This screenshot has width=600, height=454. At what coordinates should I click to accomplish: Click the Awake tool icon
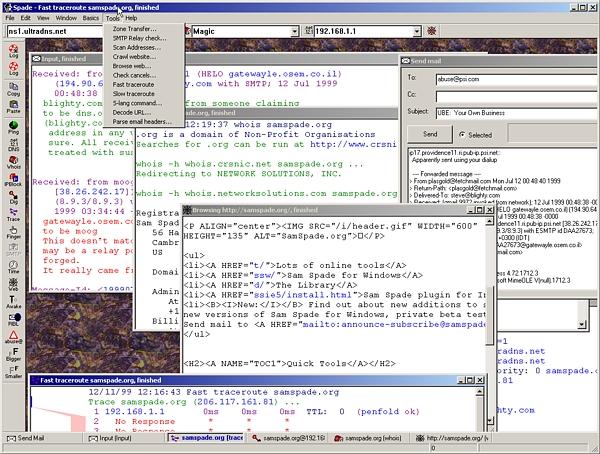point(13,302)
